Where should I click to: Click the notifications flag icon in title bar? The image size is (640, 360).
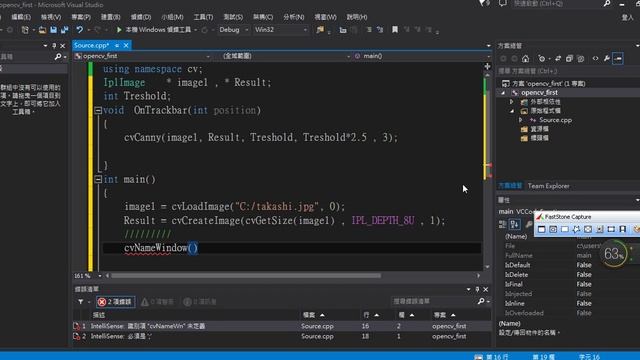coord(483,4)
